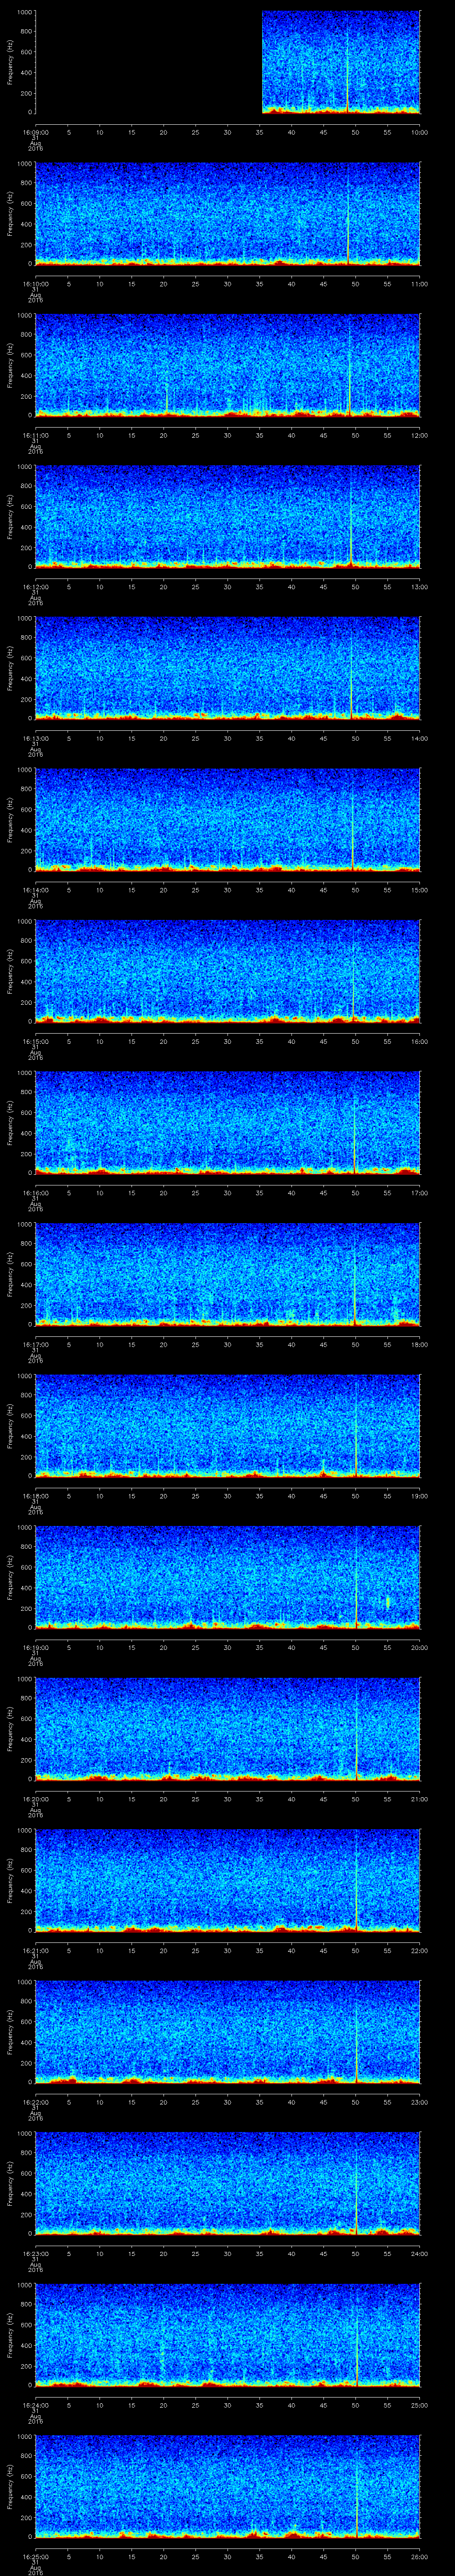This screenshot has width=455, height=2576.
Task: Click the 16:18:00 spectrogram's 50-second spike
Action: click(356, 1428)
